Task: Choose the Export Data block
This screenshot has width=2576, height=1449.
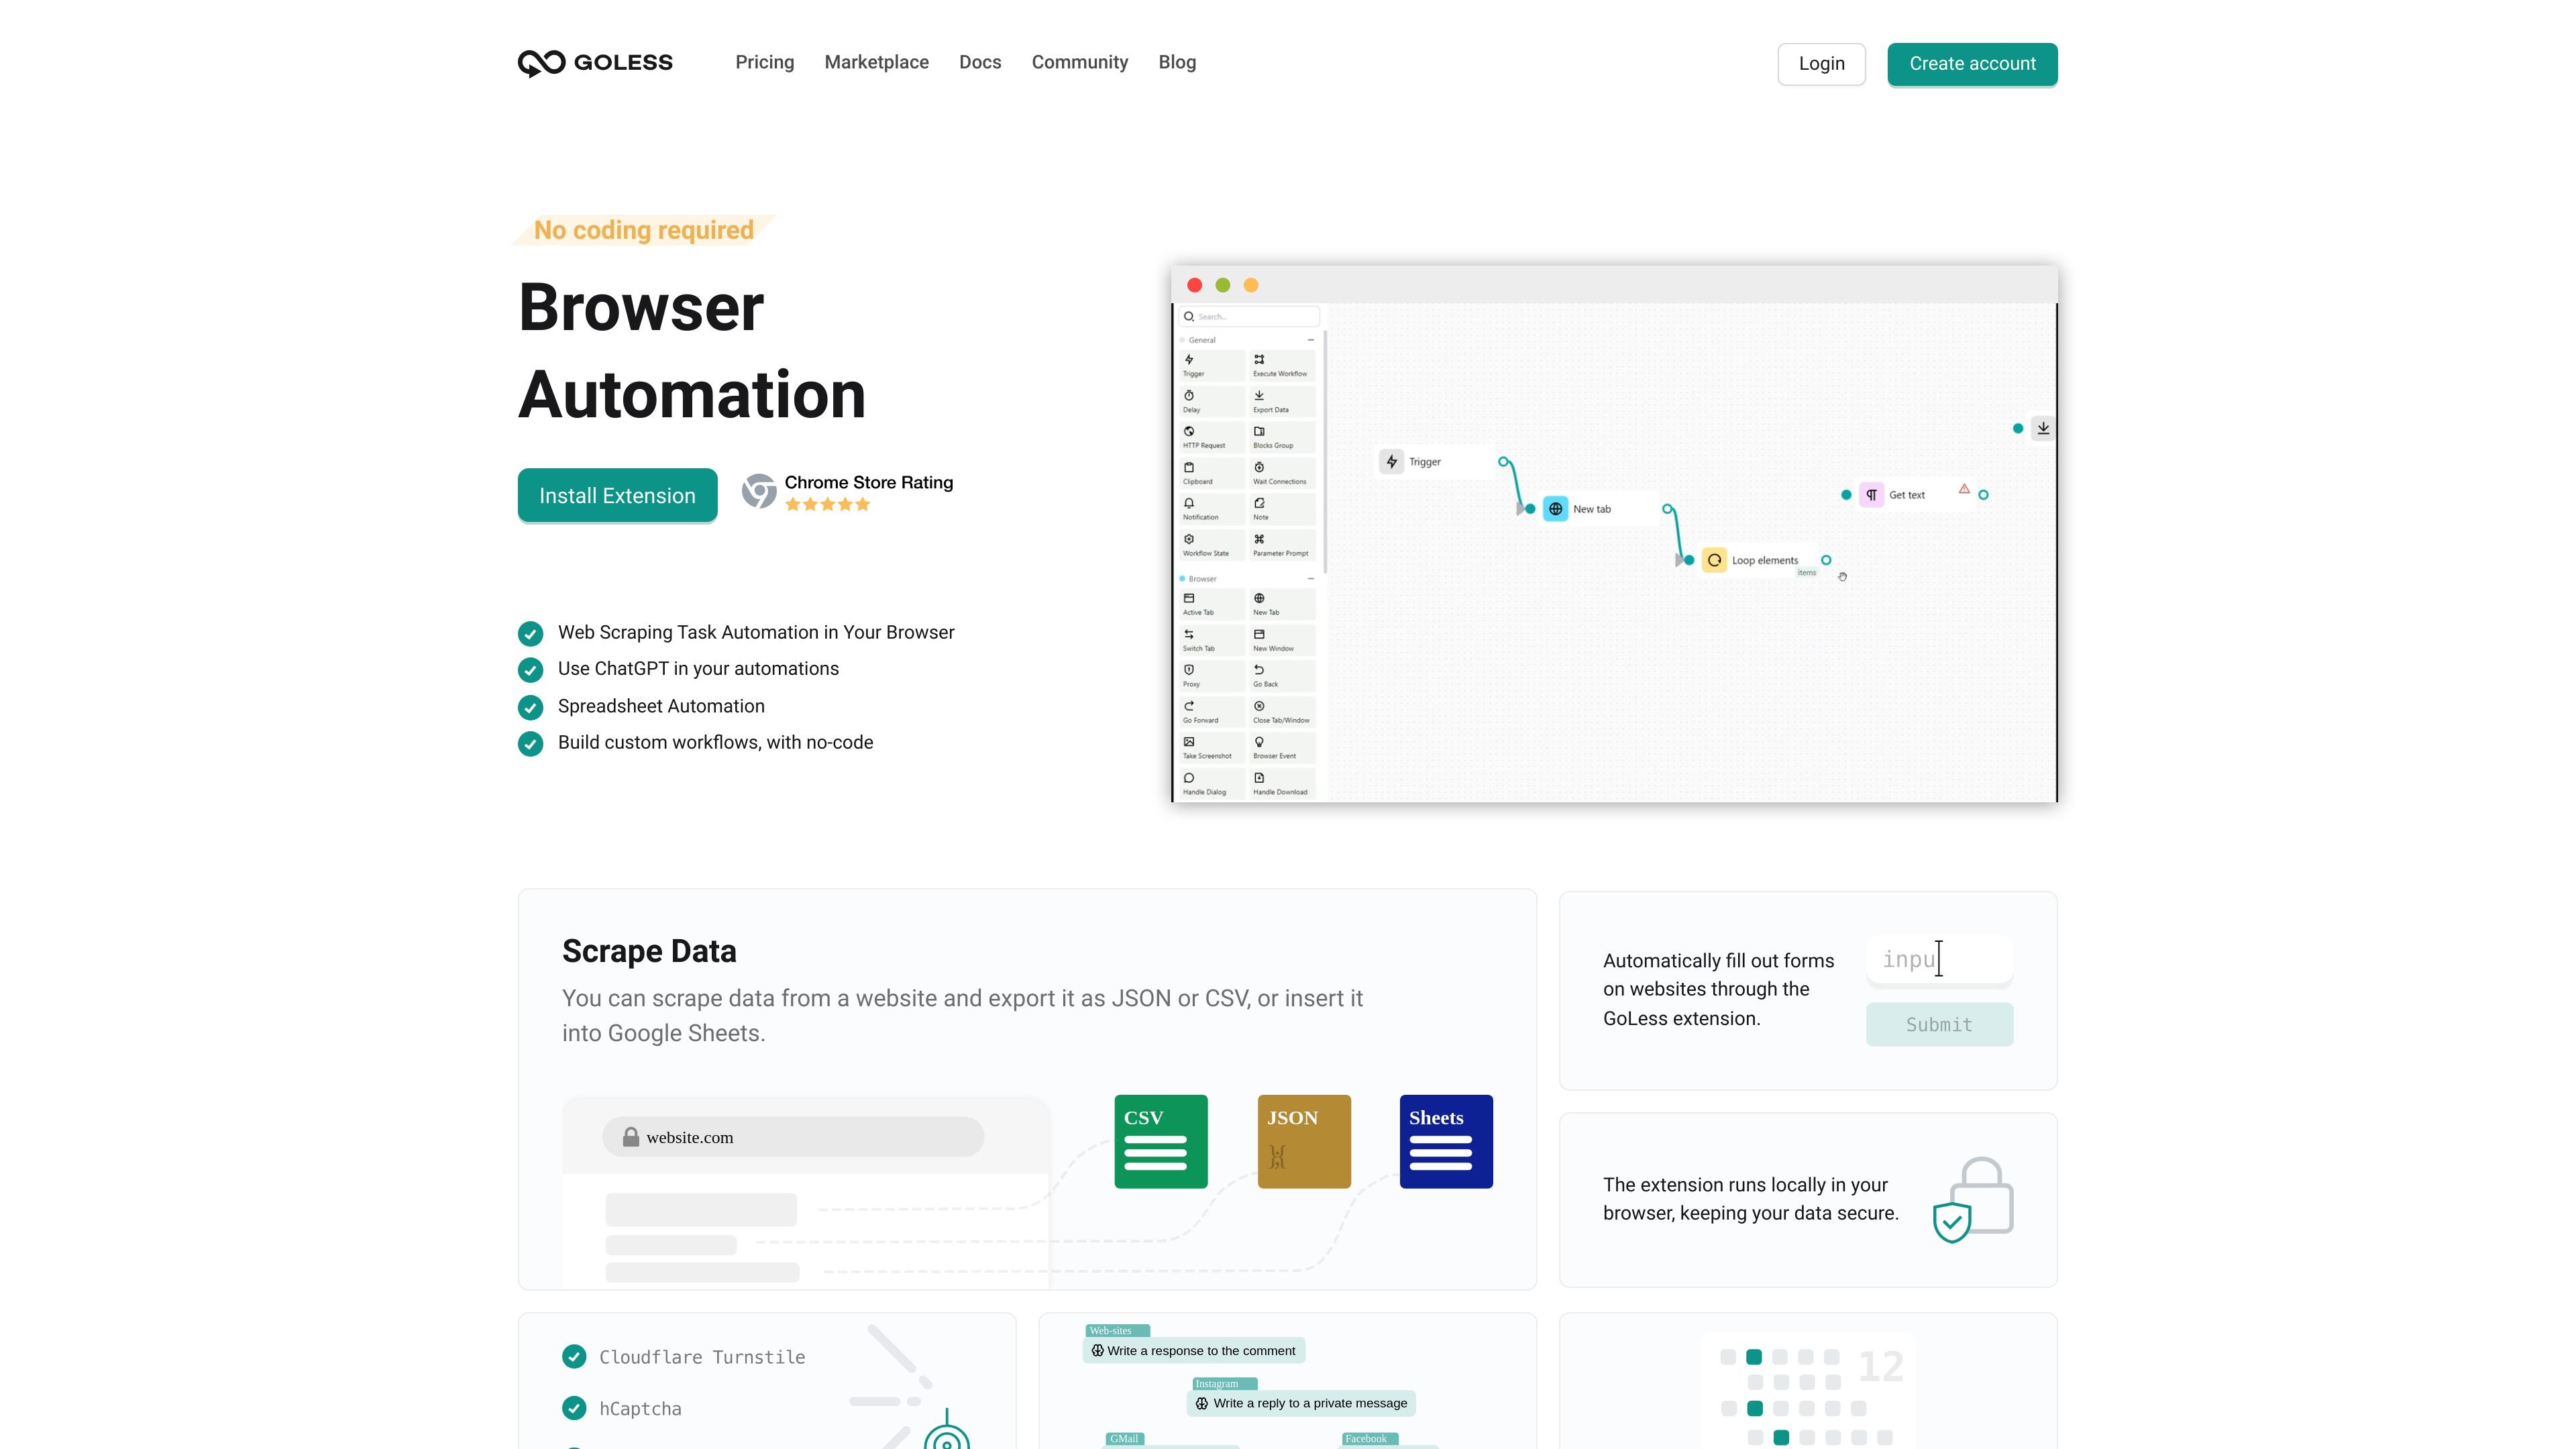Action: tap(1282, 401)
